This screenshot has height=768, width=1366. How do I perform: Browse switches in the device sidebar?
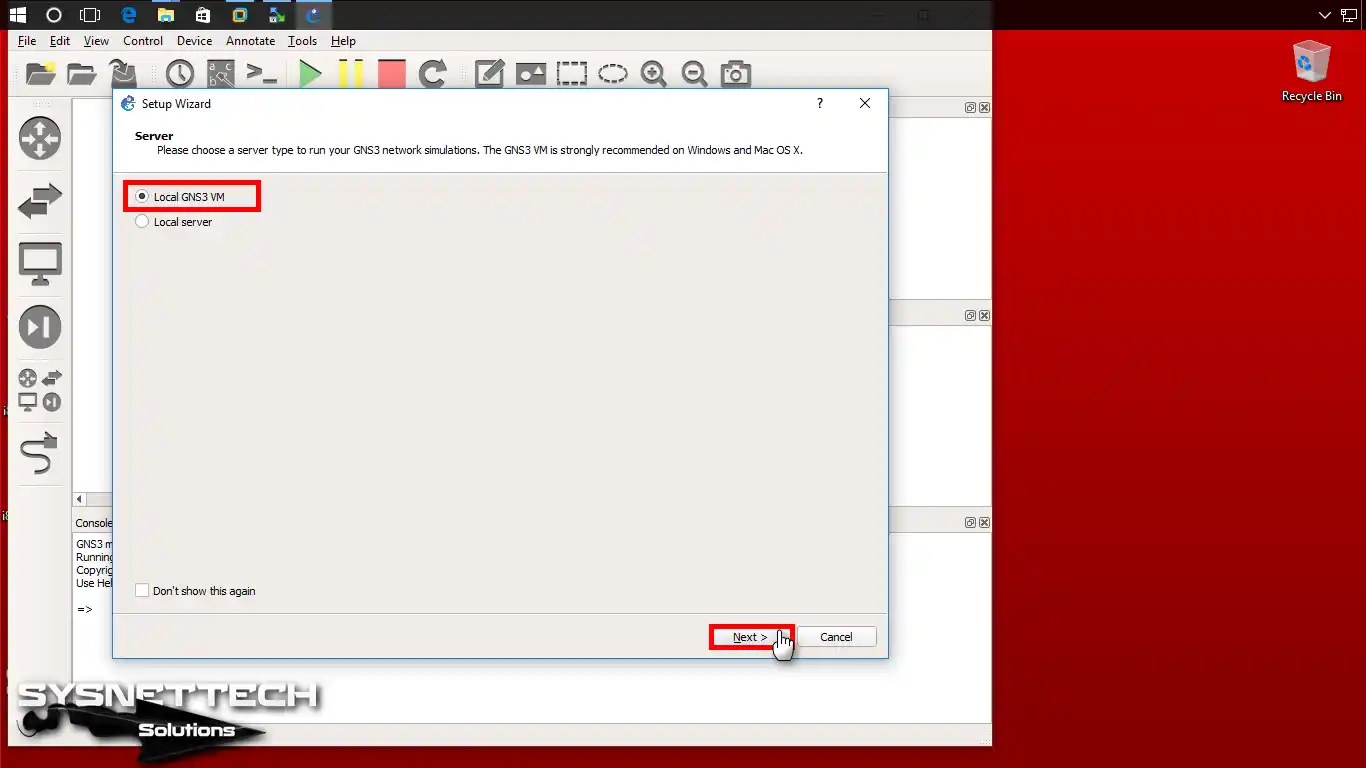coord(40,201)
